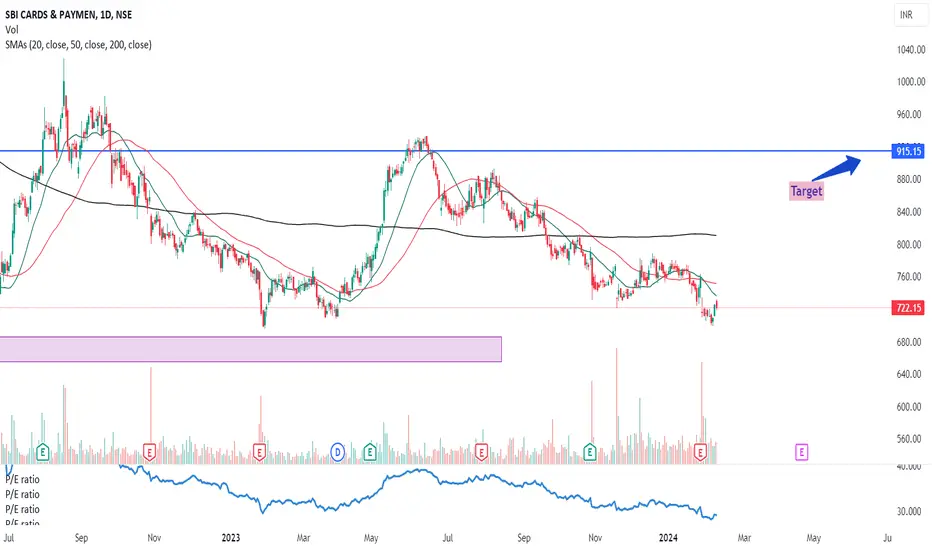This screenshot has height=550, width=932.
Task: Click the 1040.00 price axis label
Action: (911, 50)
